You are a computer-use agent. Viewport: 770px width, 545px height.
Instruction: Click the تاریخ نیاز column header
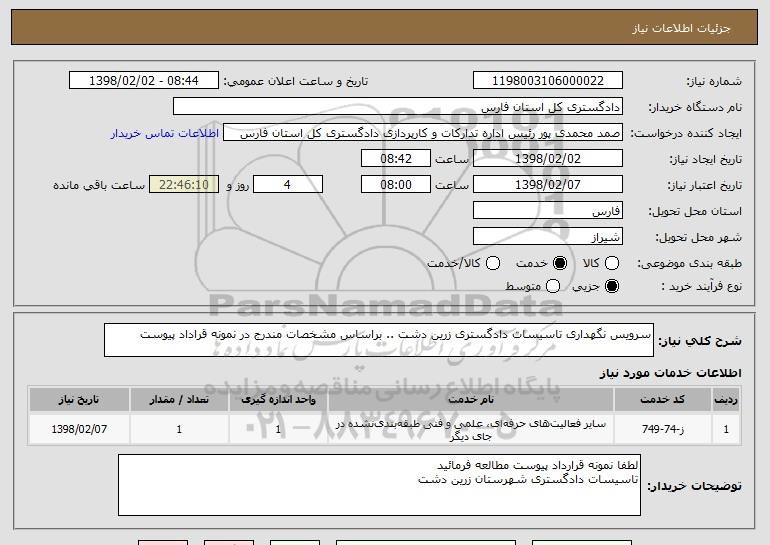coord(79,400)
